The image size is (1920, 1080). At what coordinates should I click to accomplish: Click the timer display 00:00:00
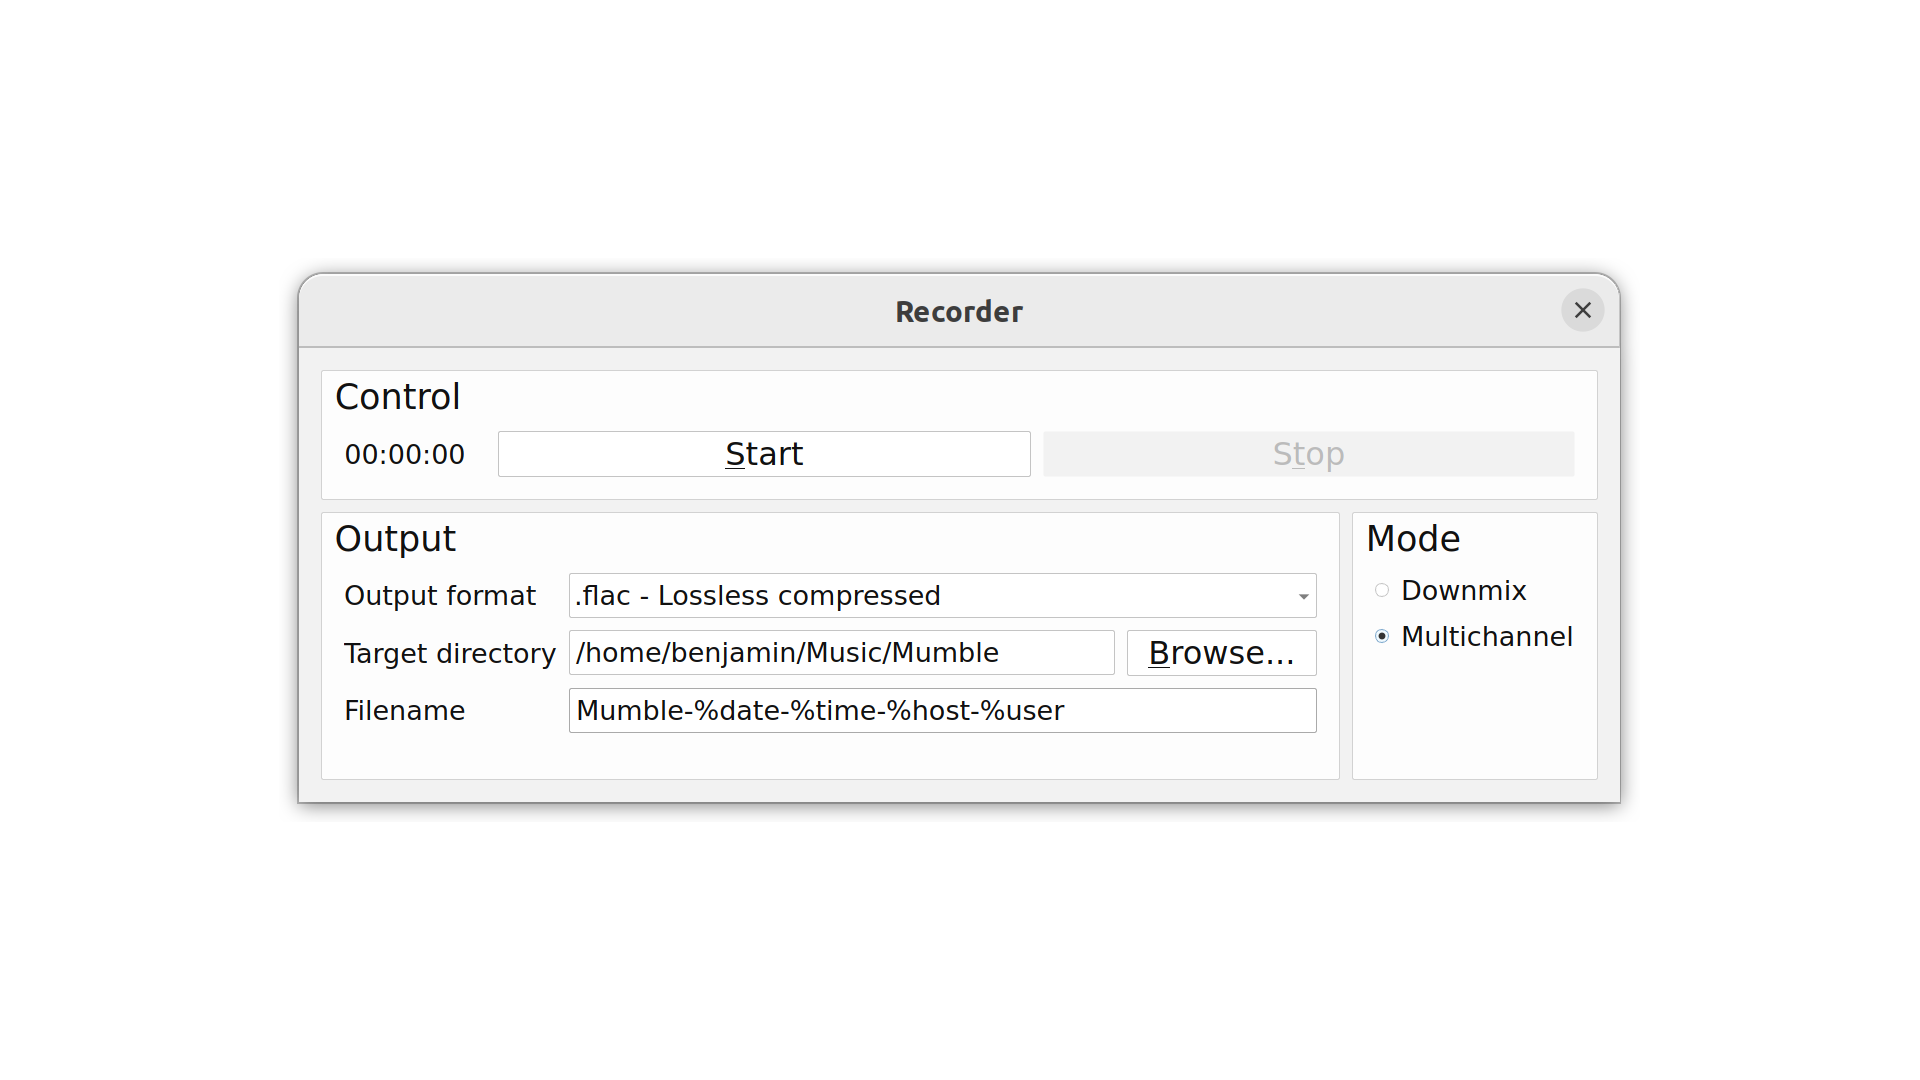404,455
